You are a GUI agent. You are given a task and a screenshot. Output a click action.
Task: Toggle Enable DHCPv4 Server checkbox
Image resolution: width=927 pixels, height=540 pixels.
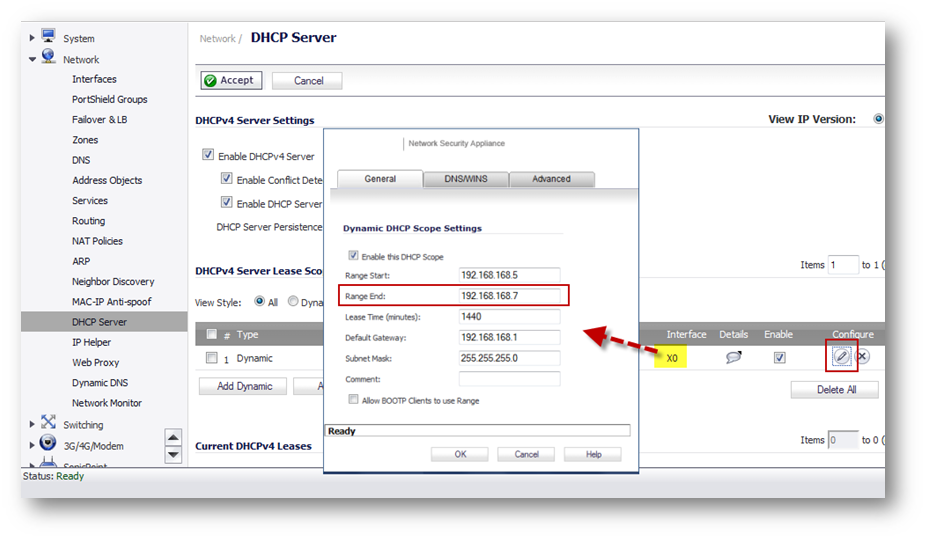(208, 156)
